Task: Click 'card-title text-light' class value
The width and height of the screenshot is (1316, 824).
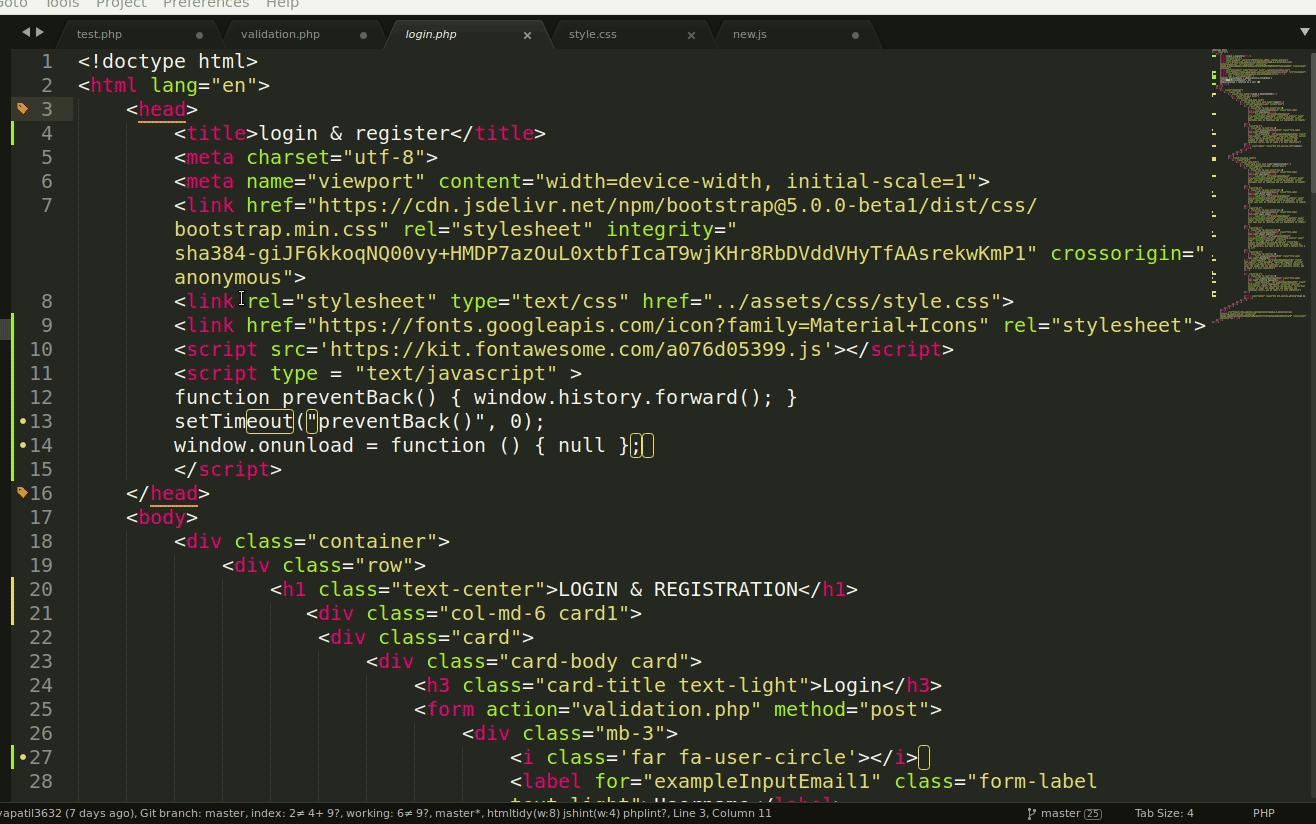Action: 678,685
